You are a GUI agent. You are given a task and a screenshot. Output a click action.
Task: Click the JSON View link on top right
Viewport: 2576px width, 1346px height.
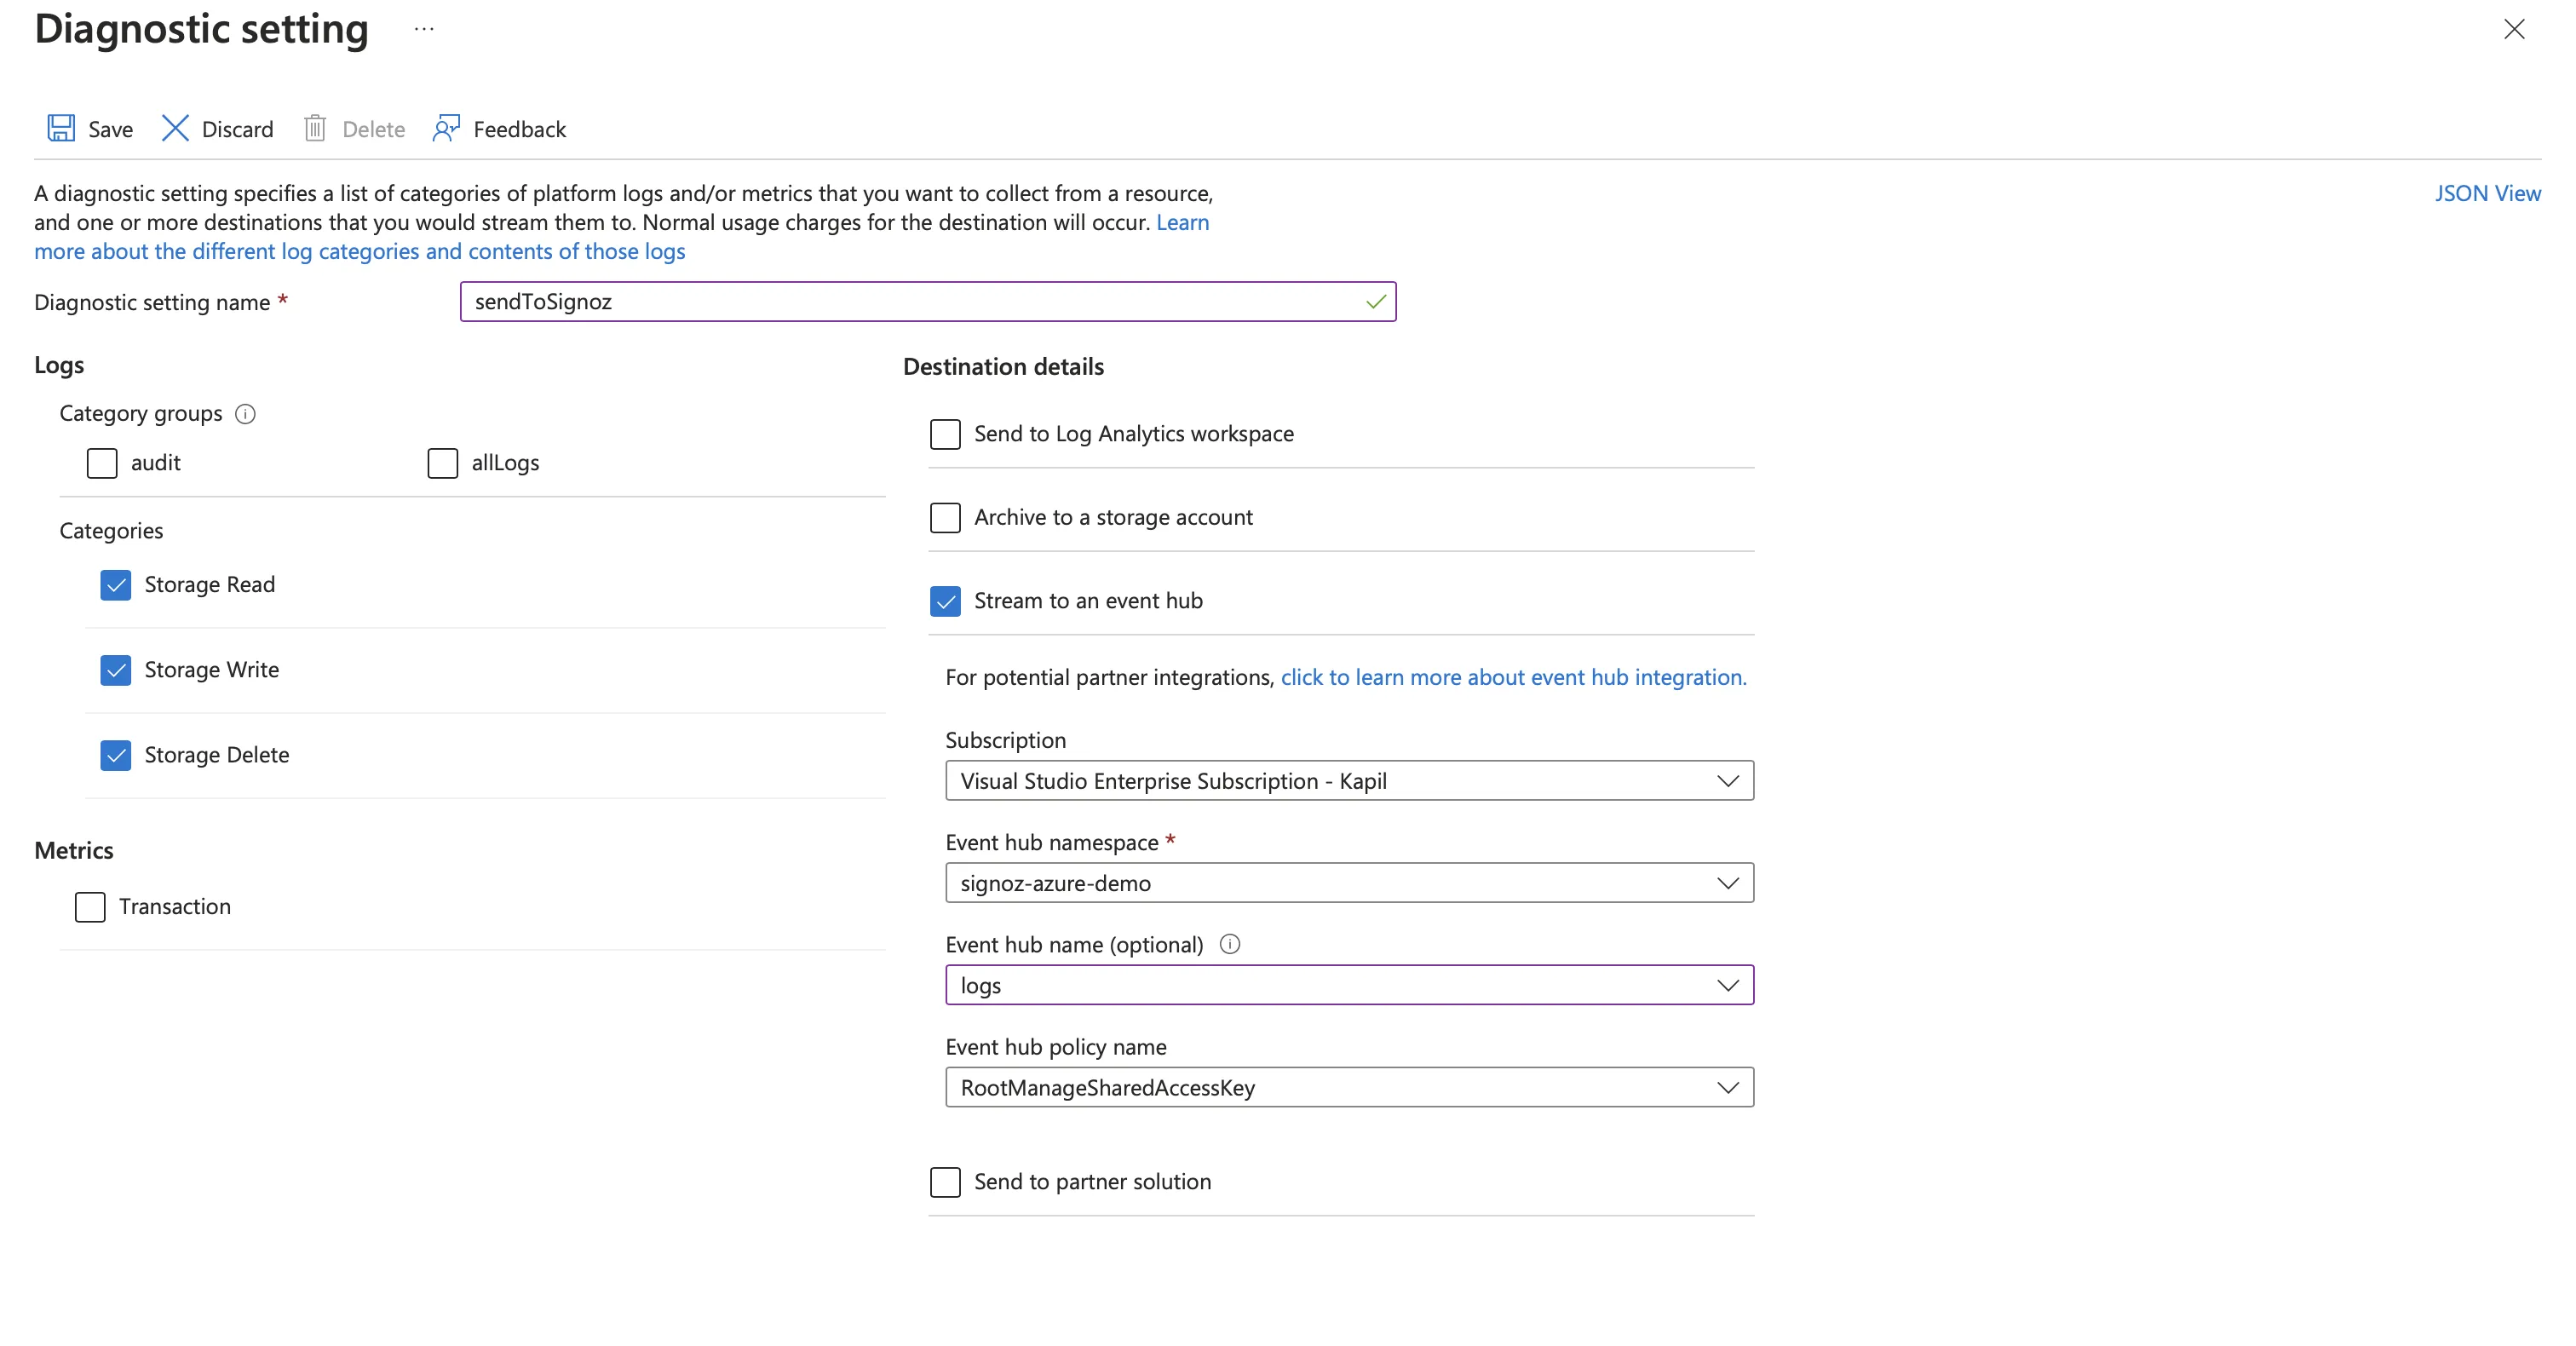pos(2489,193)
